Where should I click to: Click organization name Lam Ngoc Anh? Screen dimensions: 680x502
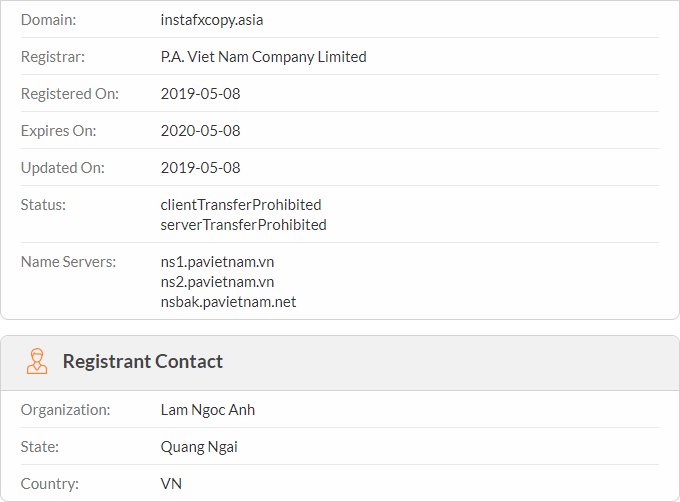(x=208, y=410)
